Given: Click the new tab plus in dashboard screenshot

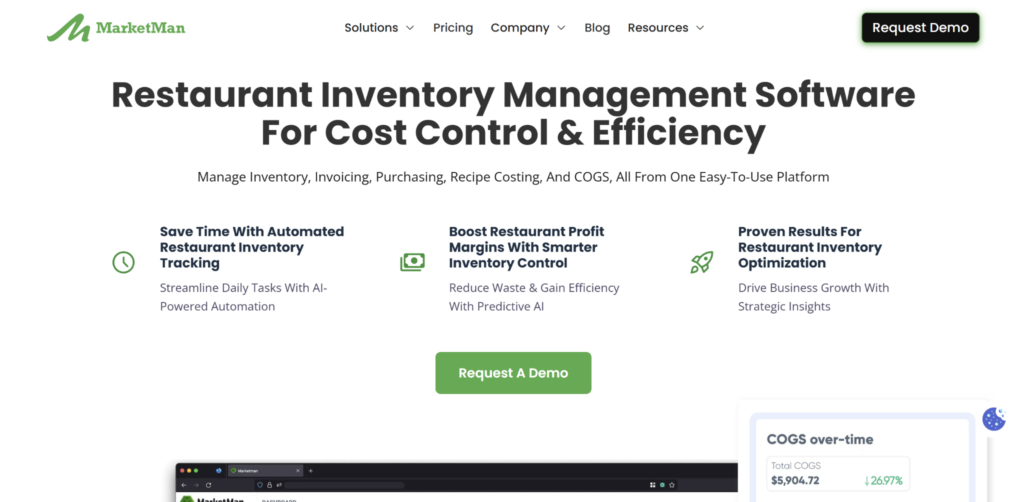Looking at the screenshot, I should coord(310,471).
